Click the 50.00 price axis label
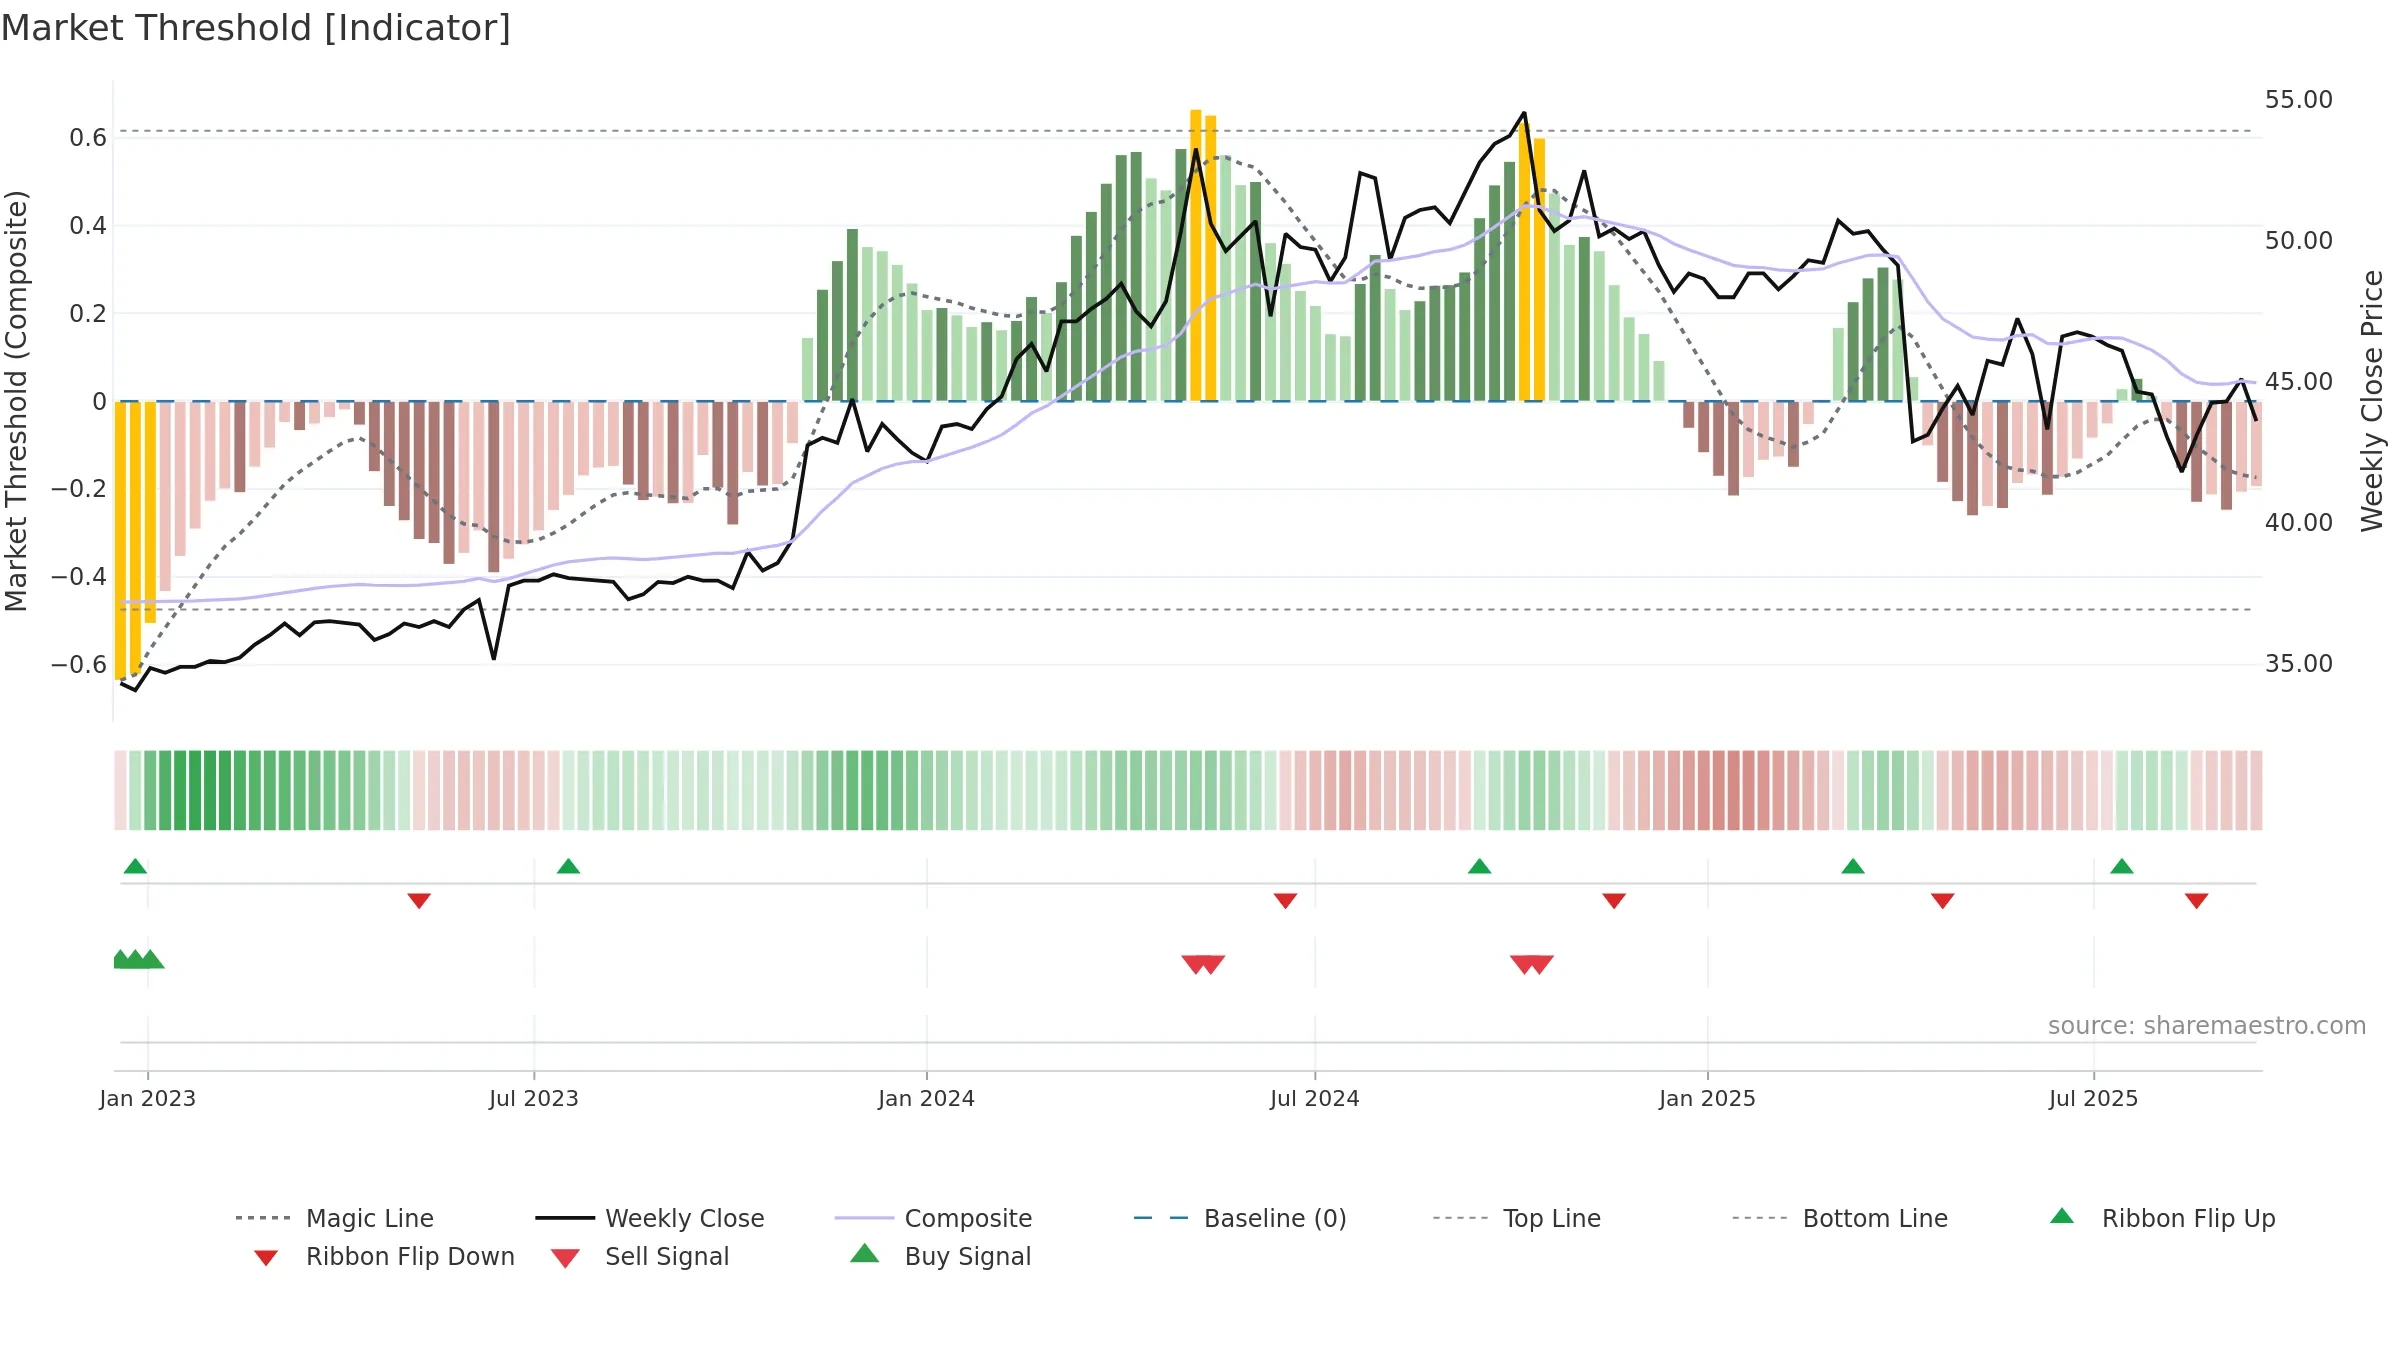 coord(2299,241)
